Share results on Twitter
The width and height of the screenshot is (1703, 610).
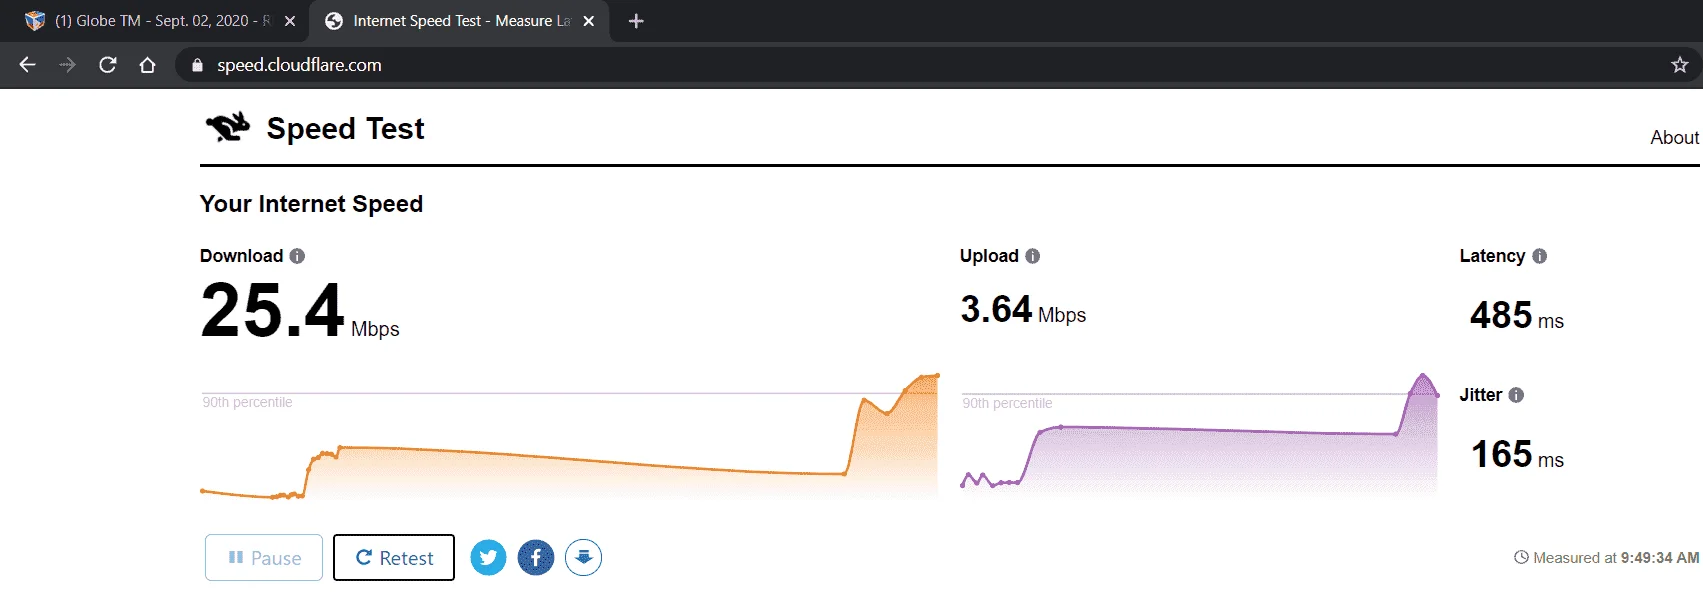(x=488, y=557)
